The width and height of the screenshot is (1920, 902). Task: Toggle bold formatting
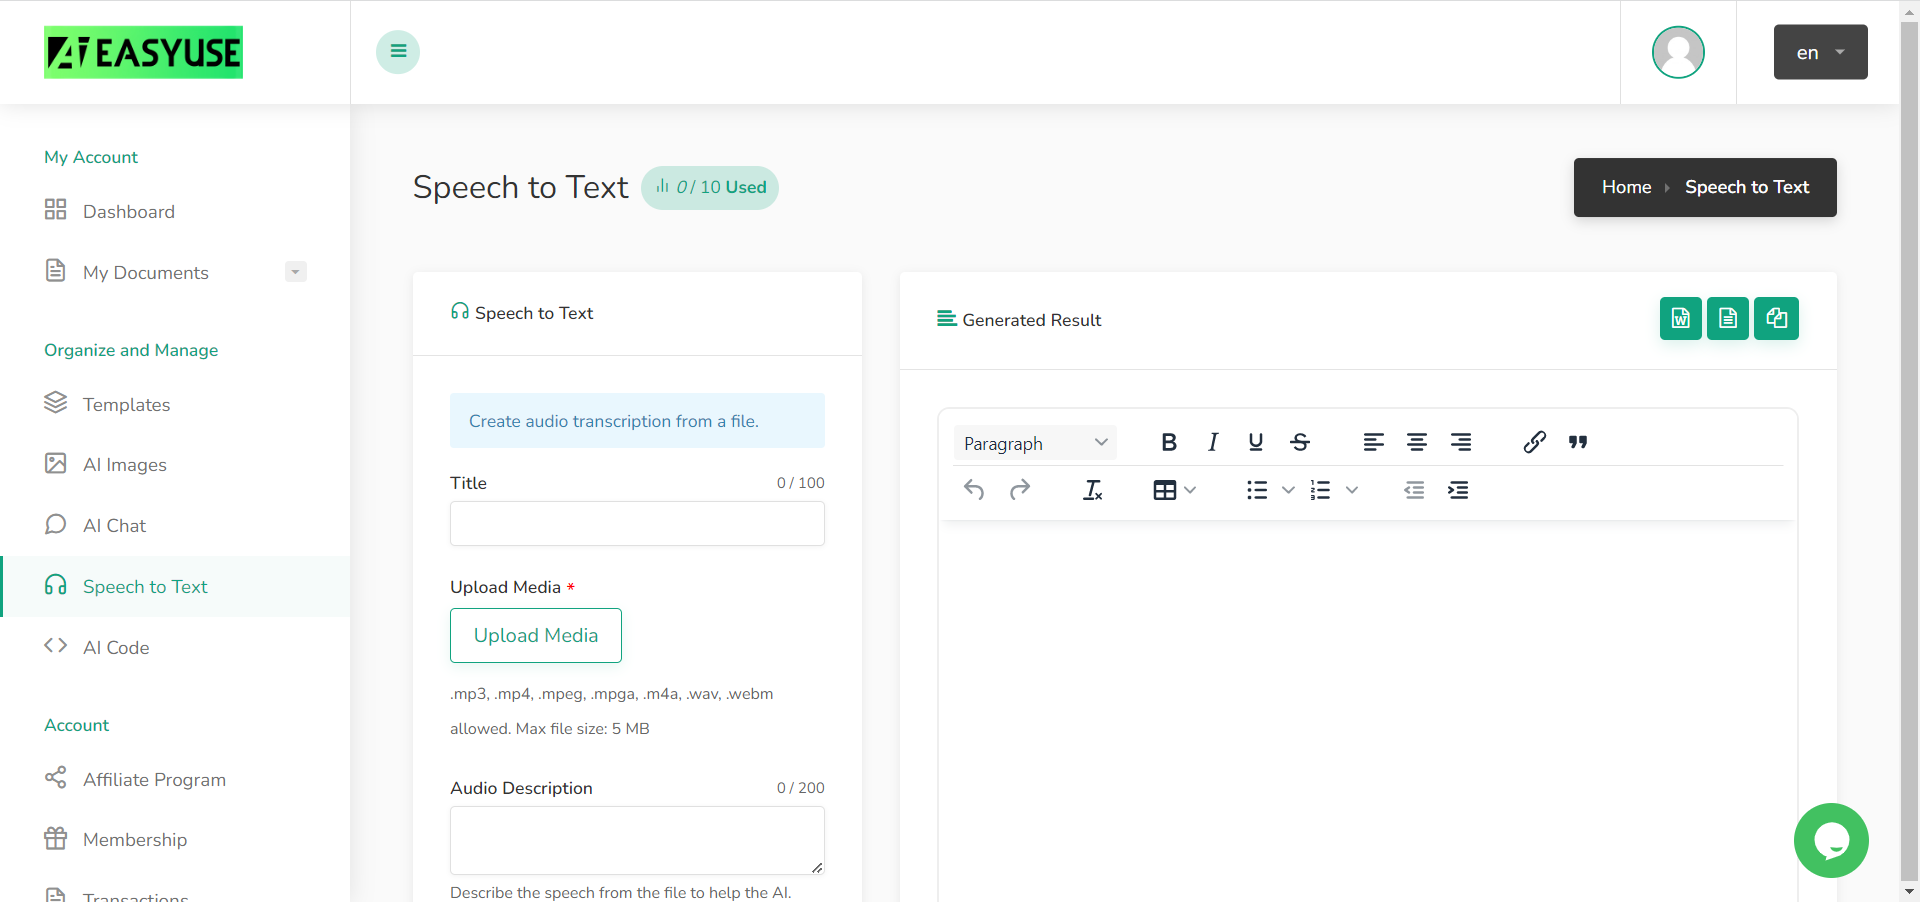coord(1169,442)
